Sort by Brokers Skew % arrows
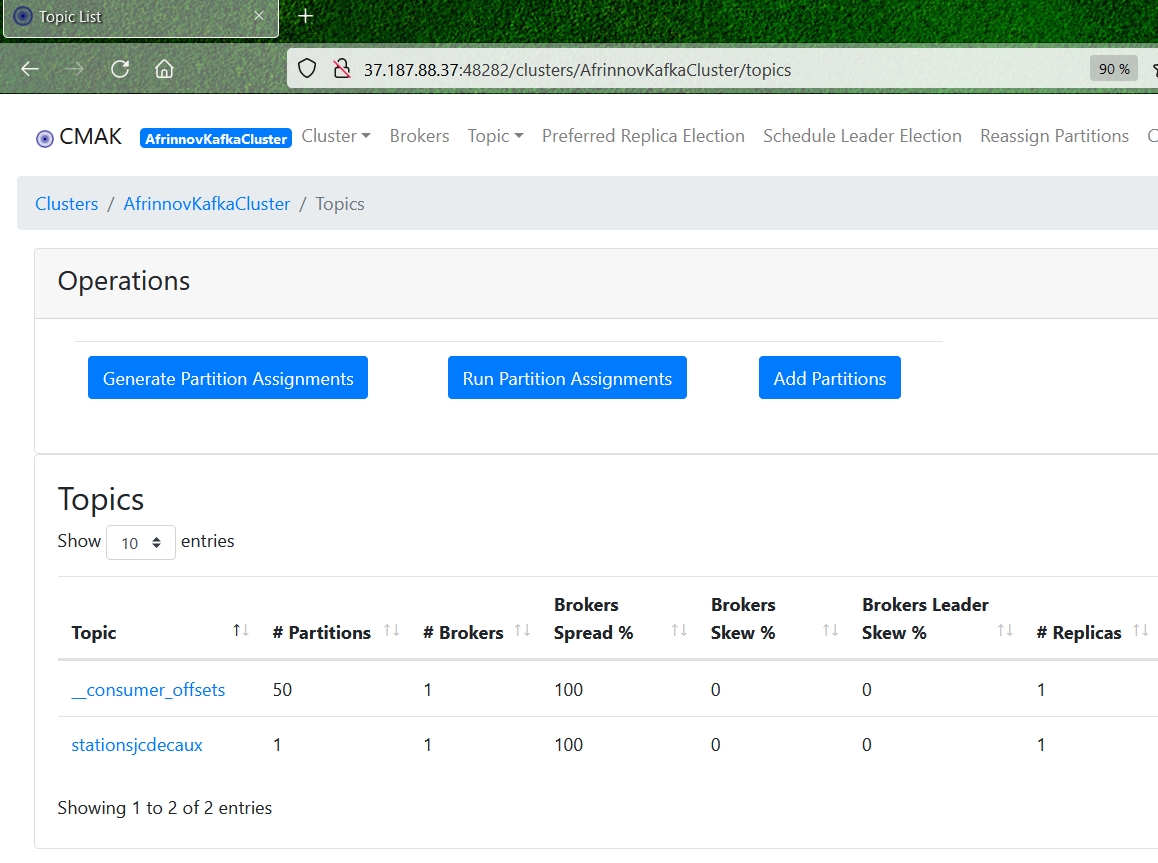This screenshot has width=1158, height=863. click(831, 631)
